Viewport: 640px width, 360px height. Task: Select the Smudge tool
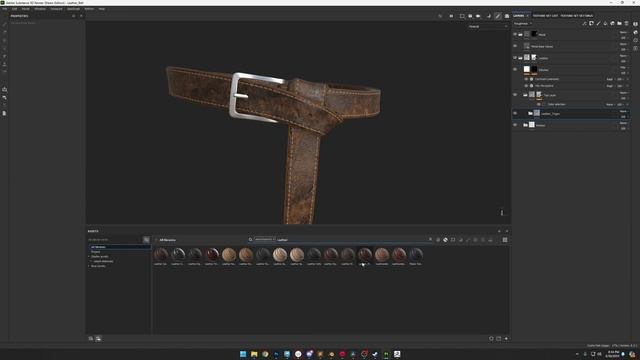pyautogui.click(x=4, y=56)
